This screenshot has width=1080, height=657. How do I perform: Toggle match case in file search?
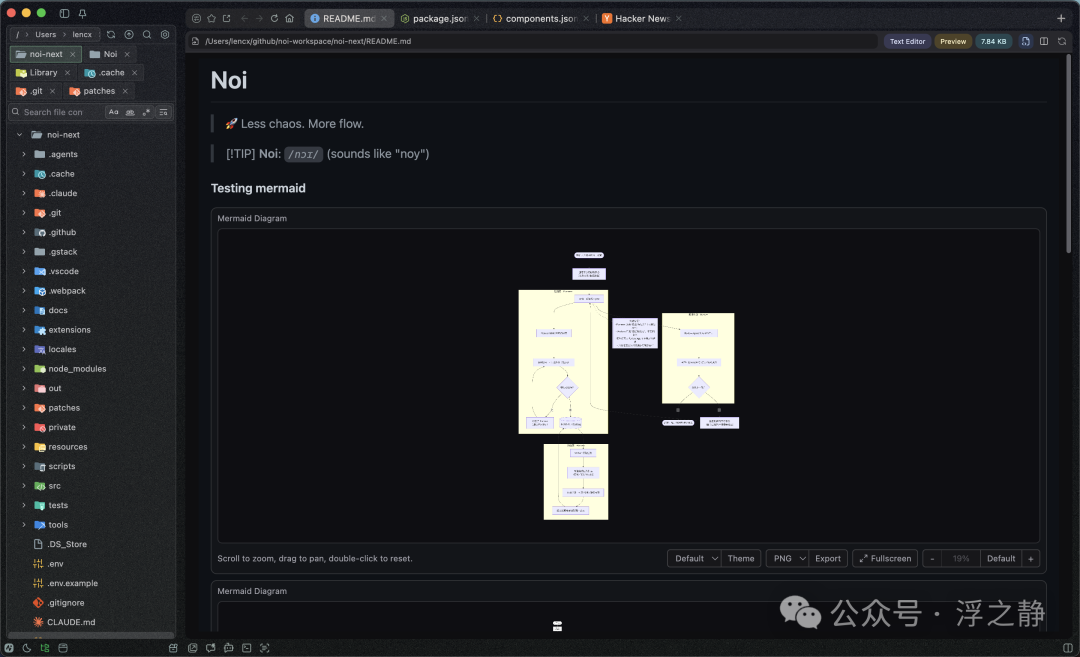point(114,112)
